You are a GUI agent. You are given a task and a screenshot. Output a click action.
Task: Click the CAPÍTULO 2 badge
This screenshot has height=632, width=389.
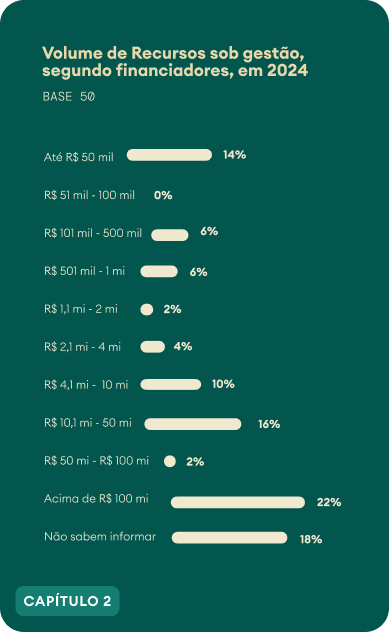[67, 601]
